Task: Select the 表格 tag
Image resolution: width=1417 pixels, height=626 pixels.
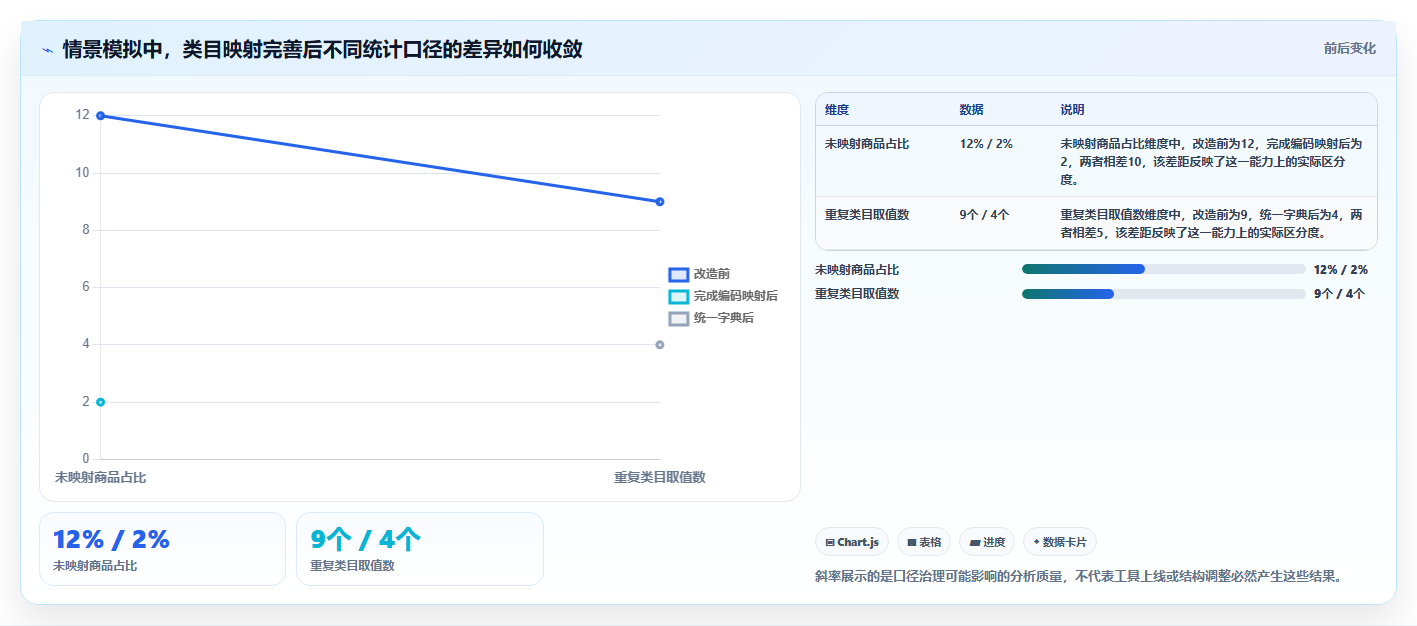Action: tap(924, 542)
